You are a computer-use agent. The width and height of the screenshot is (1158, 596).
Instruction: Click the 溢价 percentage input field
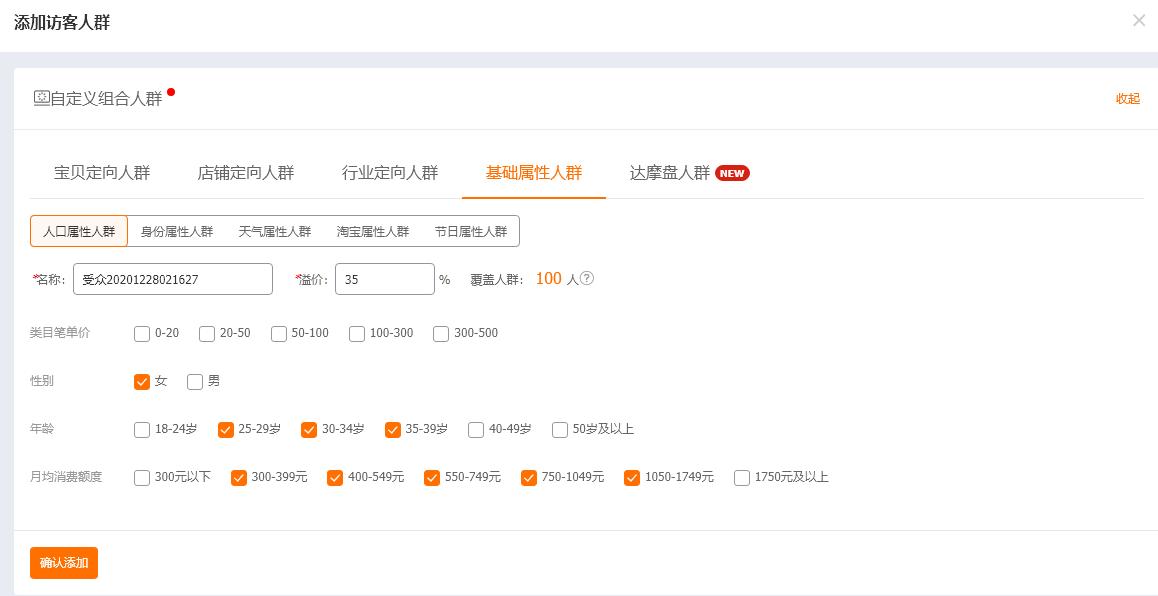tap(384, 279)
